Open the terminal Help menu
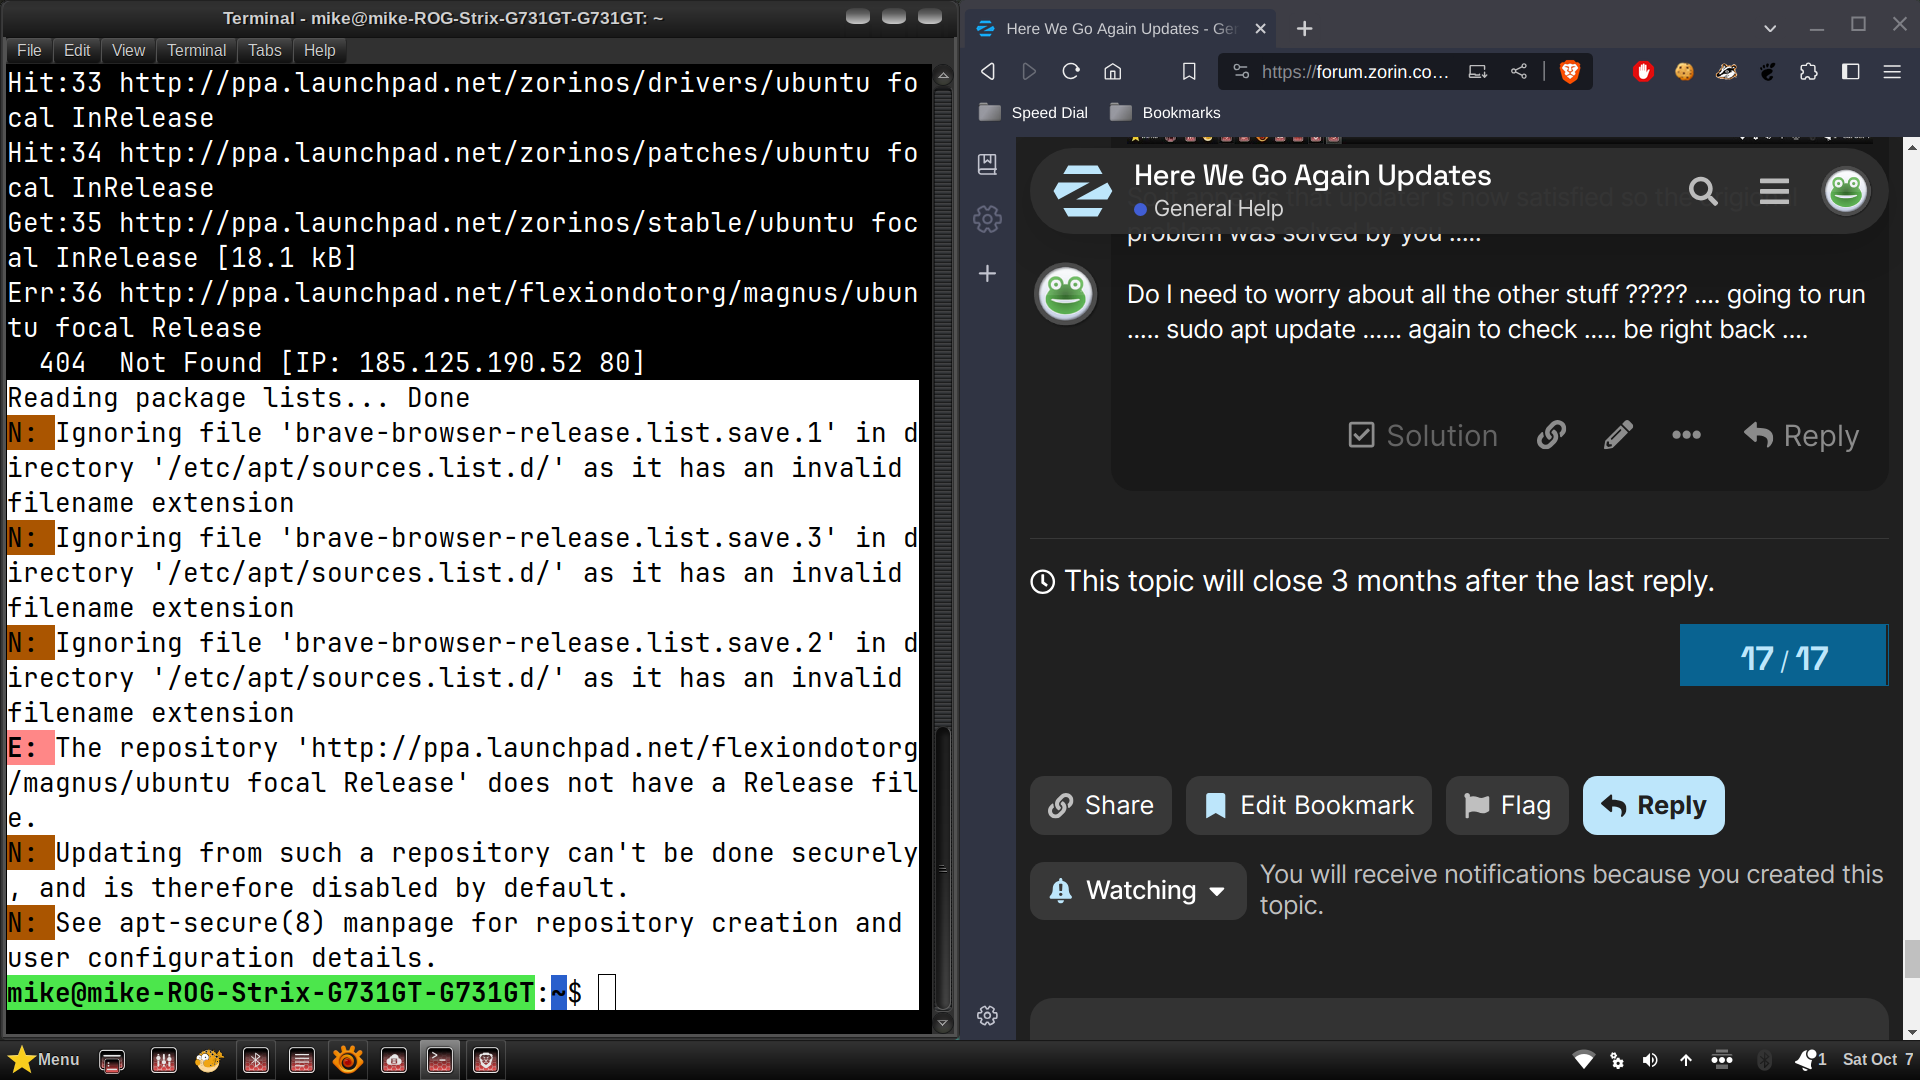This screenshot has height=1080, width=1920. pos(319,50)
